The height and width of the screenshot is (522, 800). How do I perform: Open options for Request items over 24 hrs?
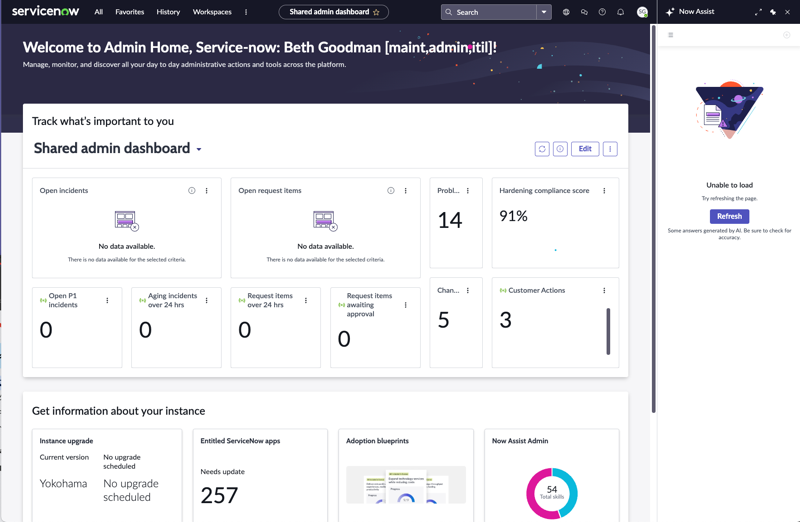pos(306,301)
